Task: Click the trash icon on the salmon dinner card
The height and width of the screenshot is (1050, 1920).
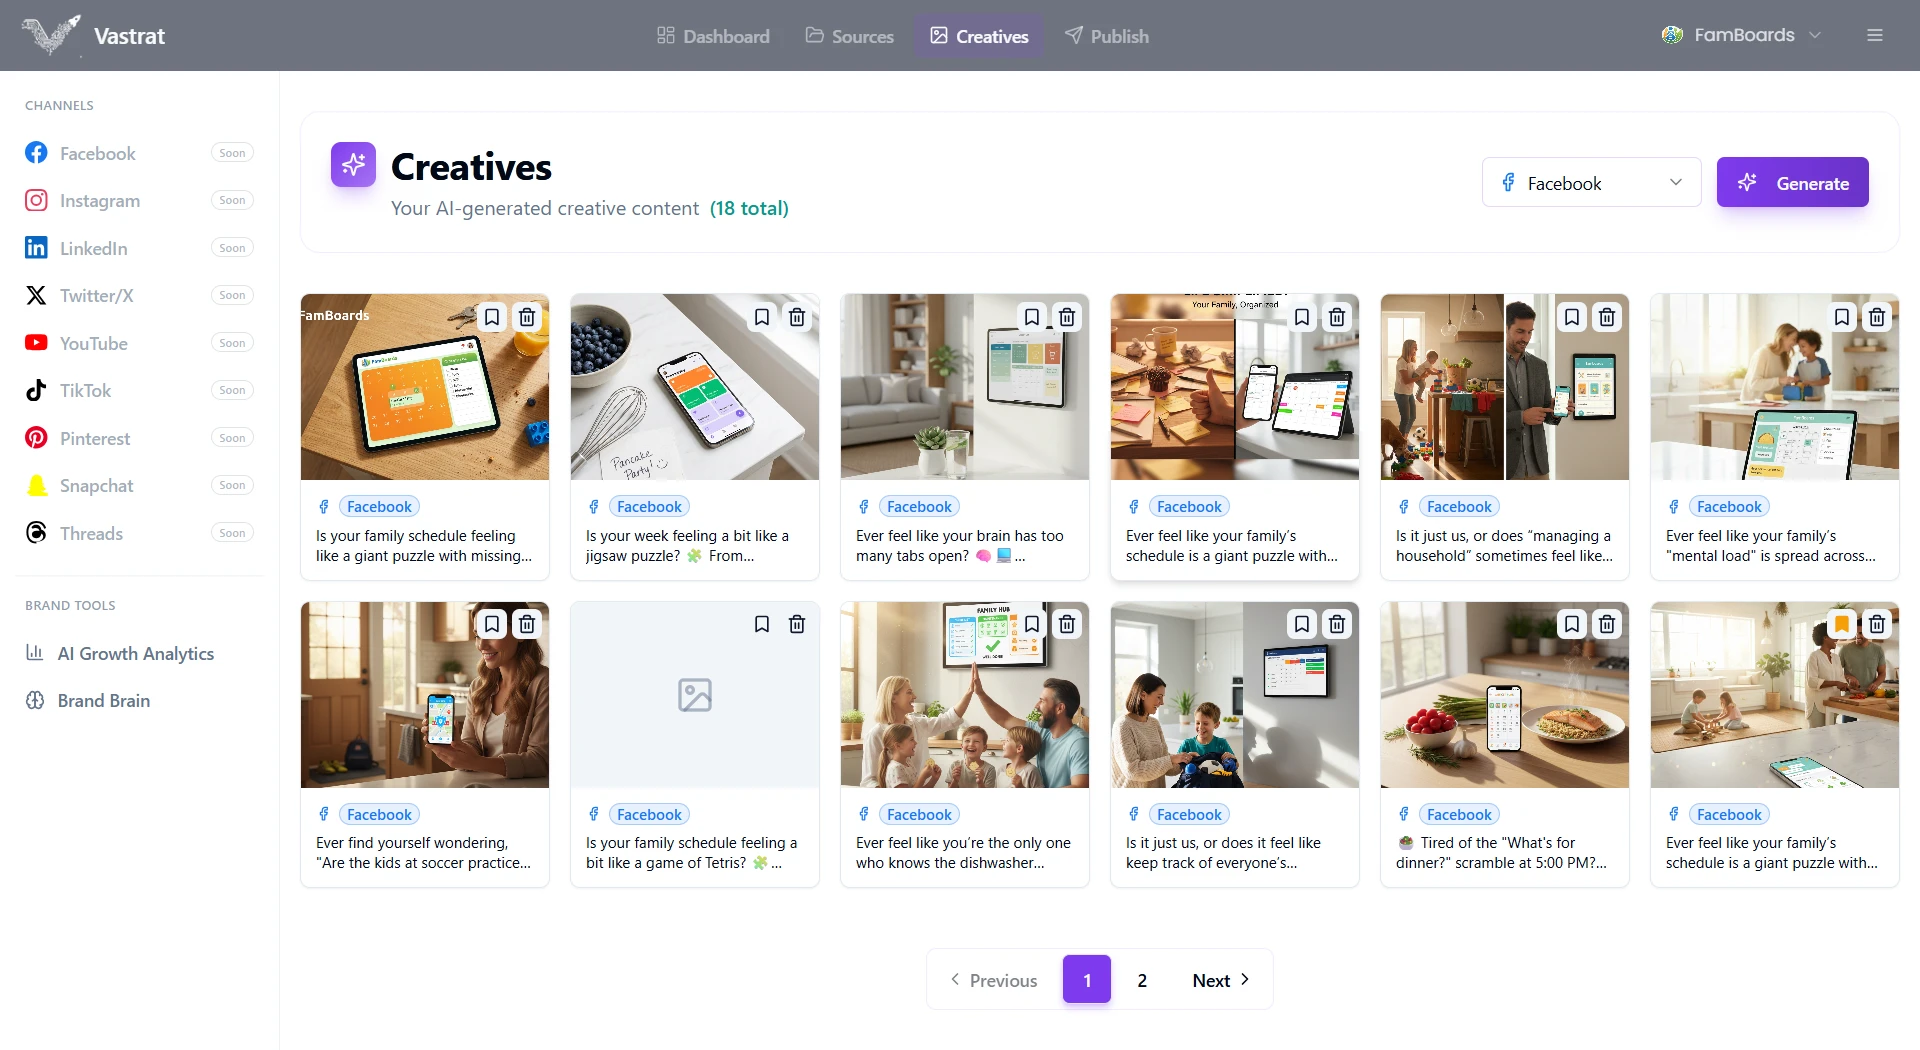Action: click(x=1607, y=624)
